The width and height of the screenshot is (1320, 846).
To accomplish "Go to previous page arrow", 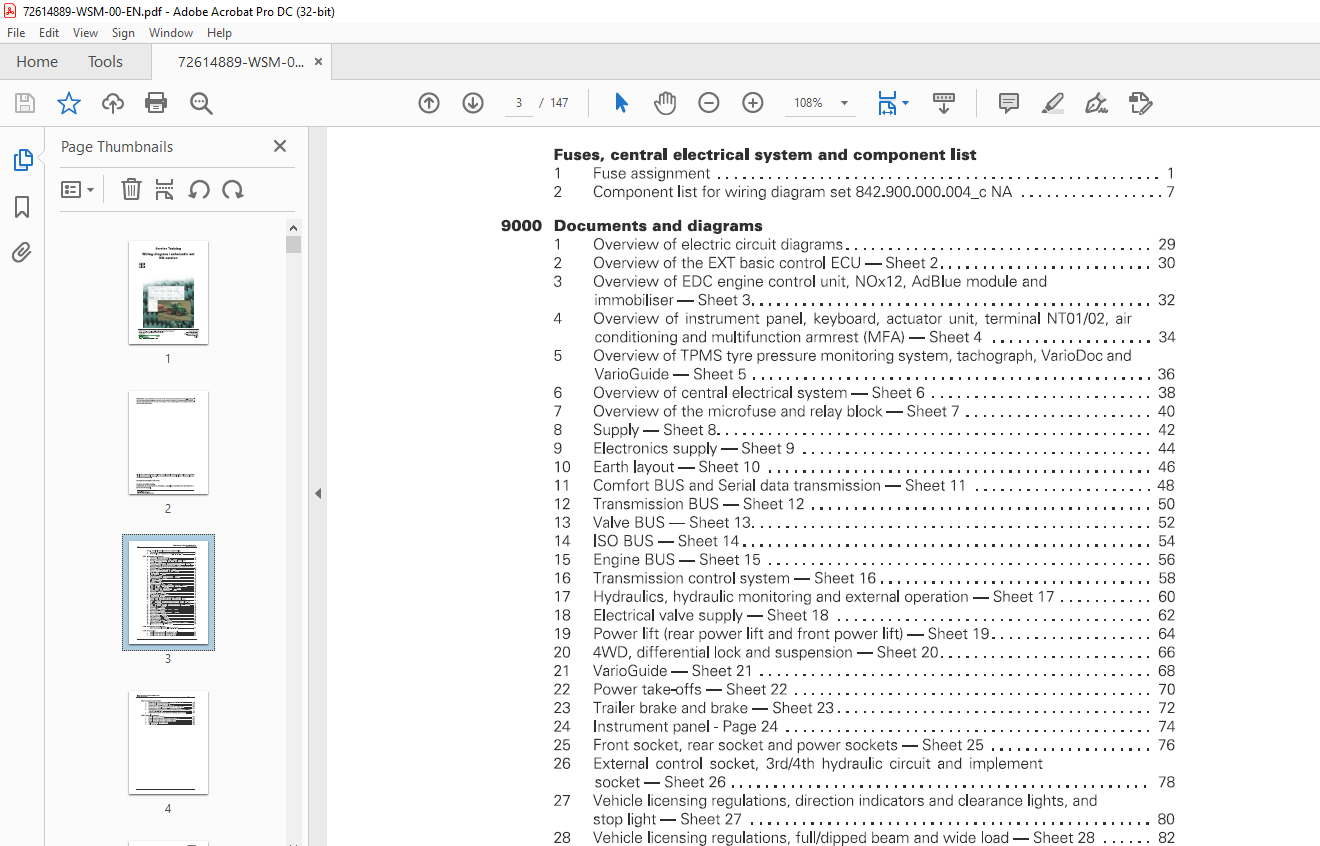I will (429, 103).
